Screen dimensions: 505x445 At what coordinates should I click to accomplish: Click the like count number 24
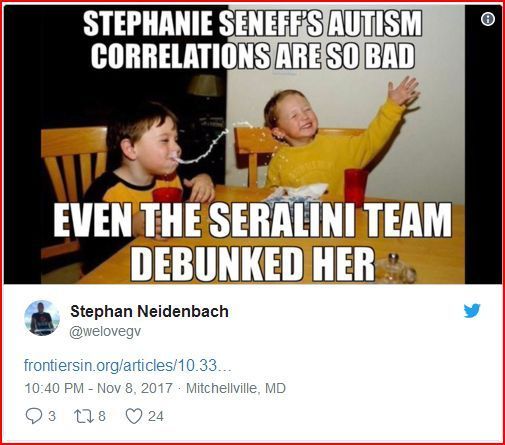(156, 416)
